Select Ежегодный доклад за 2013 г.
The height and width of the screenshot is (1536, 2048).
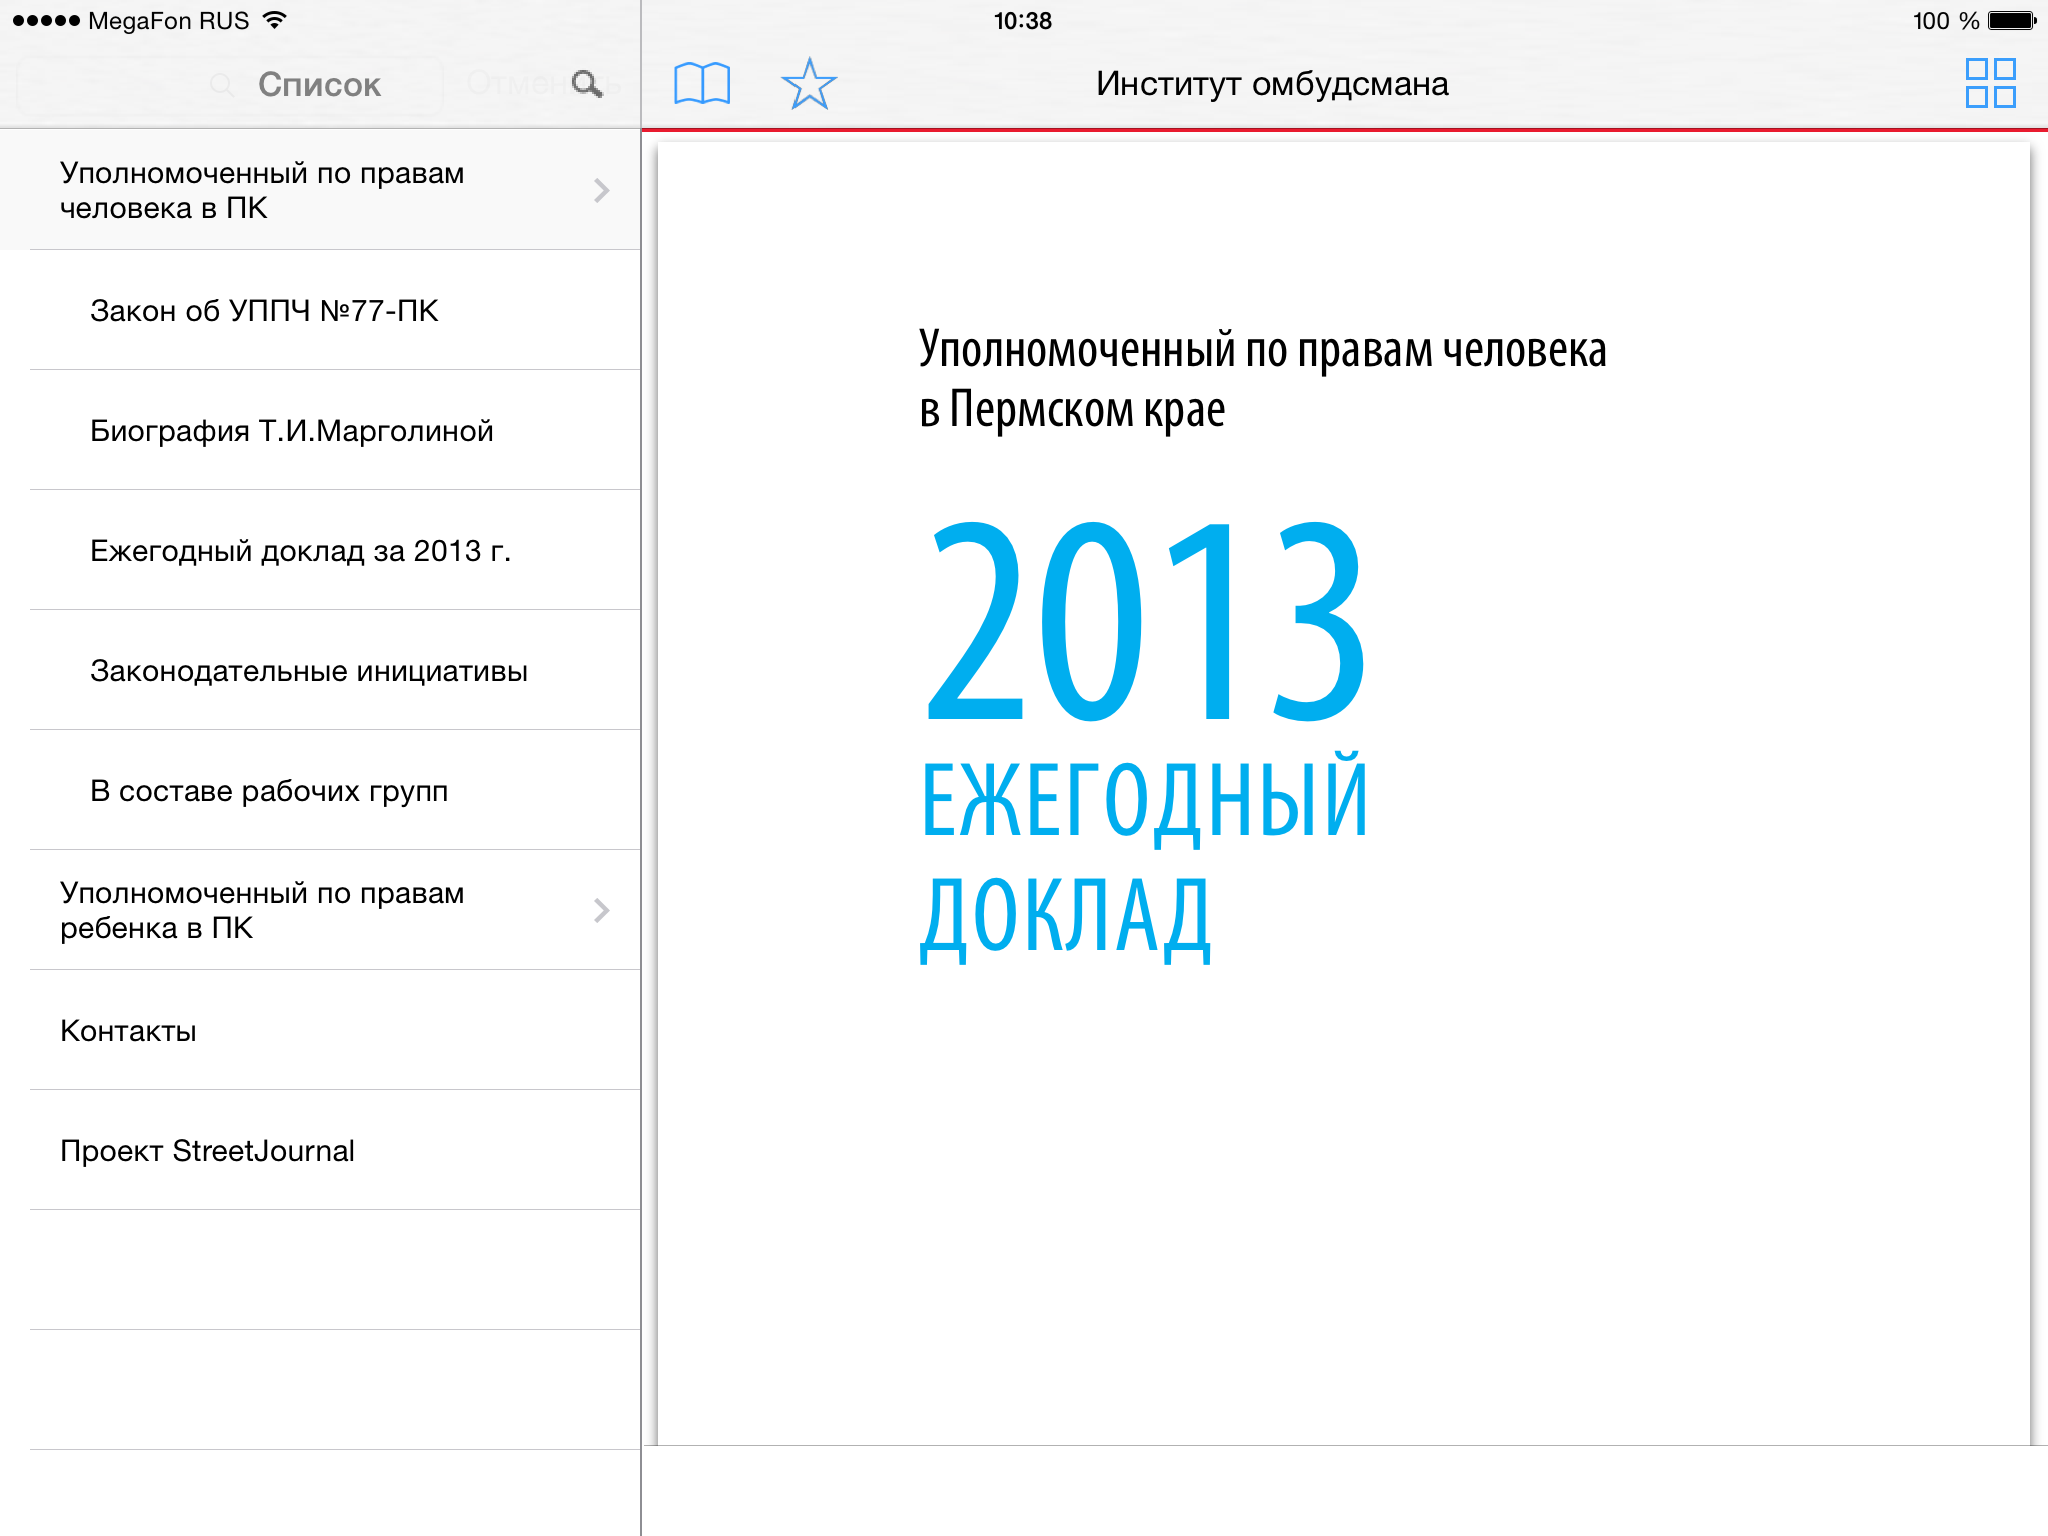(300, 551)
